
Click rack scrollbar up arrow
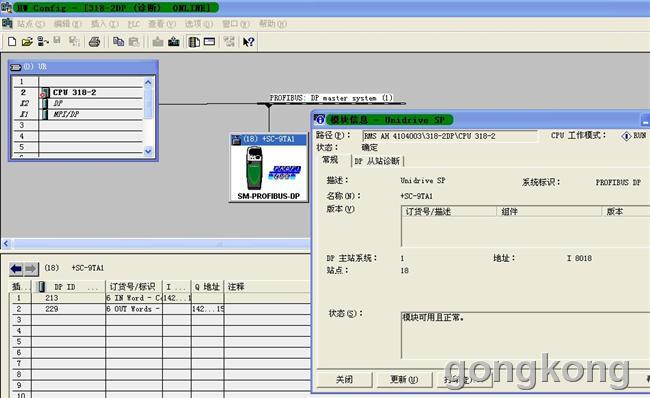(148, 83)
